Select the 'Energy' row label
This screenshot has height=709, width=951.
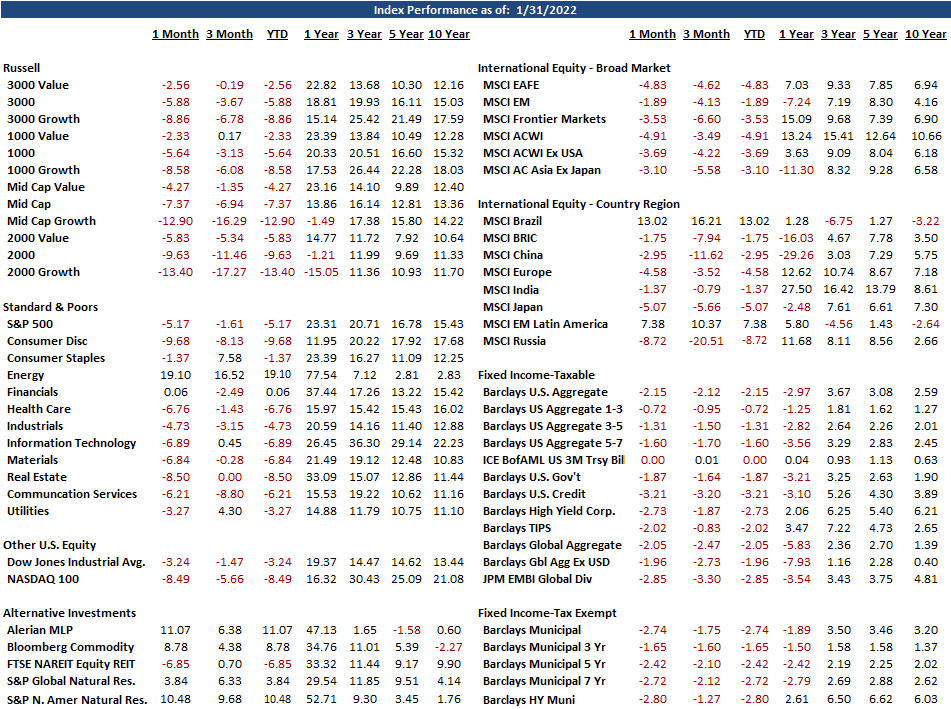25,375
